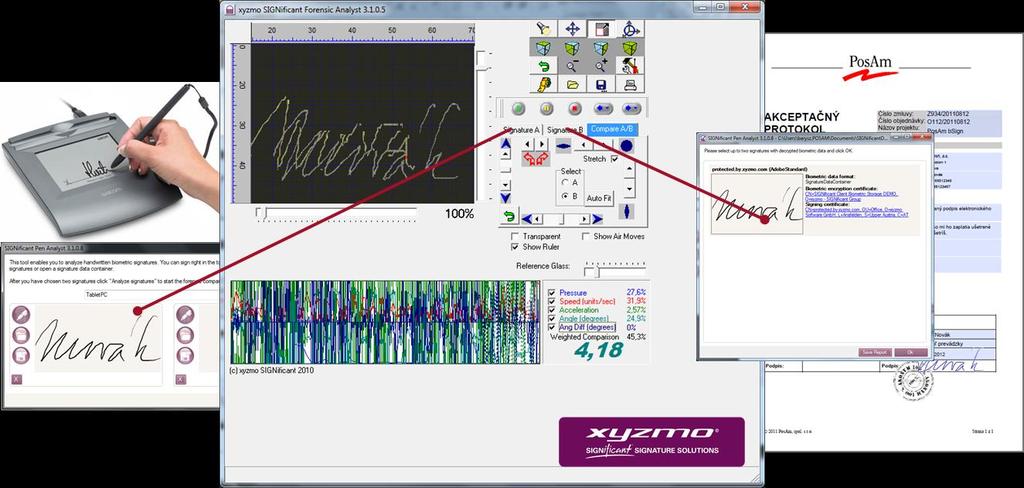
Task: Zoom in with the magnifier plus
Action: coord(601,66)
